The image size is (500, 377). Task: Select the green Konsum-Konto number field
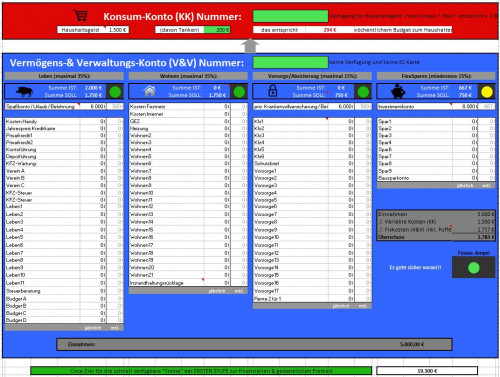click(x=290, y=16)
